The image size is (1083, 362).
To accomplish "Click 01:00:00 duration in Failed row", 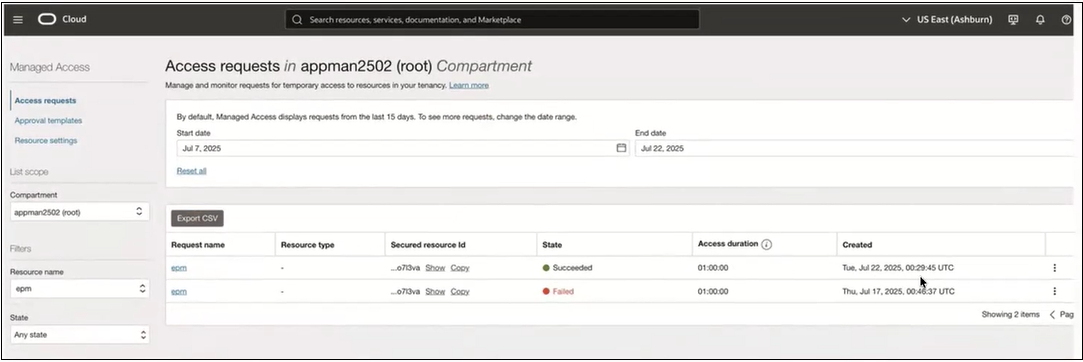I will pos(713,292).
